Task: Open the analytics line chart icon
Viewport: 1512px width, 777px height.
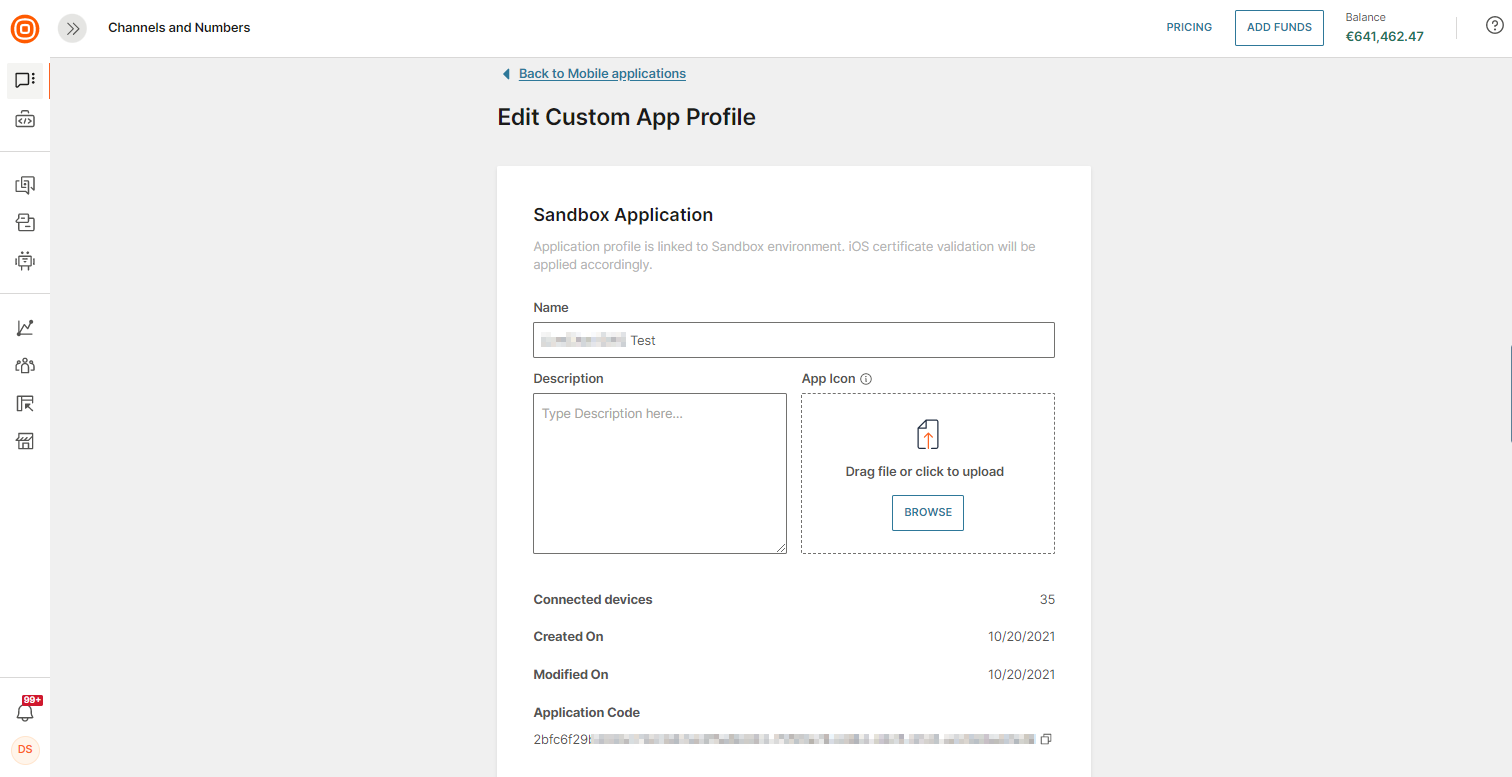Action: [25, 328]
